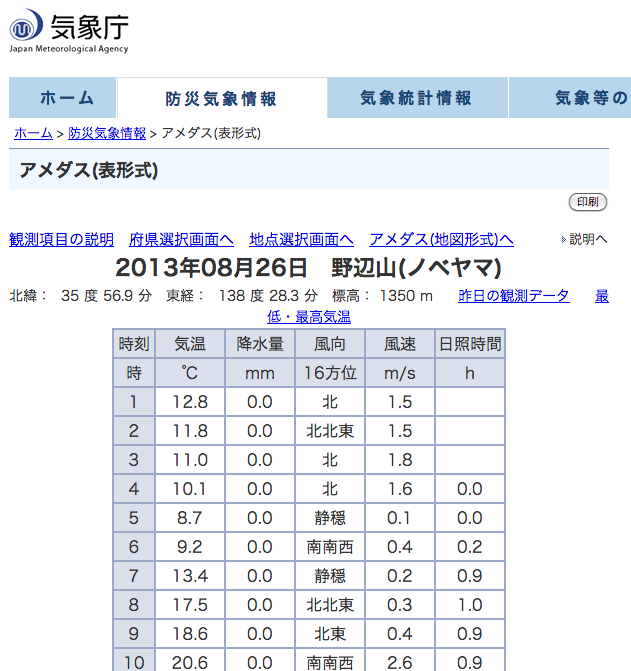The height and width of the screenshot is (671, 631).
Task: Click the 風速 column header
Action: [x=400, y=344]
